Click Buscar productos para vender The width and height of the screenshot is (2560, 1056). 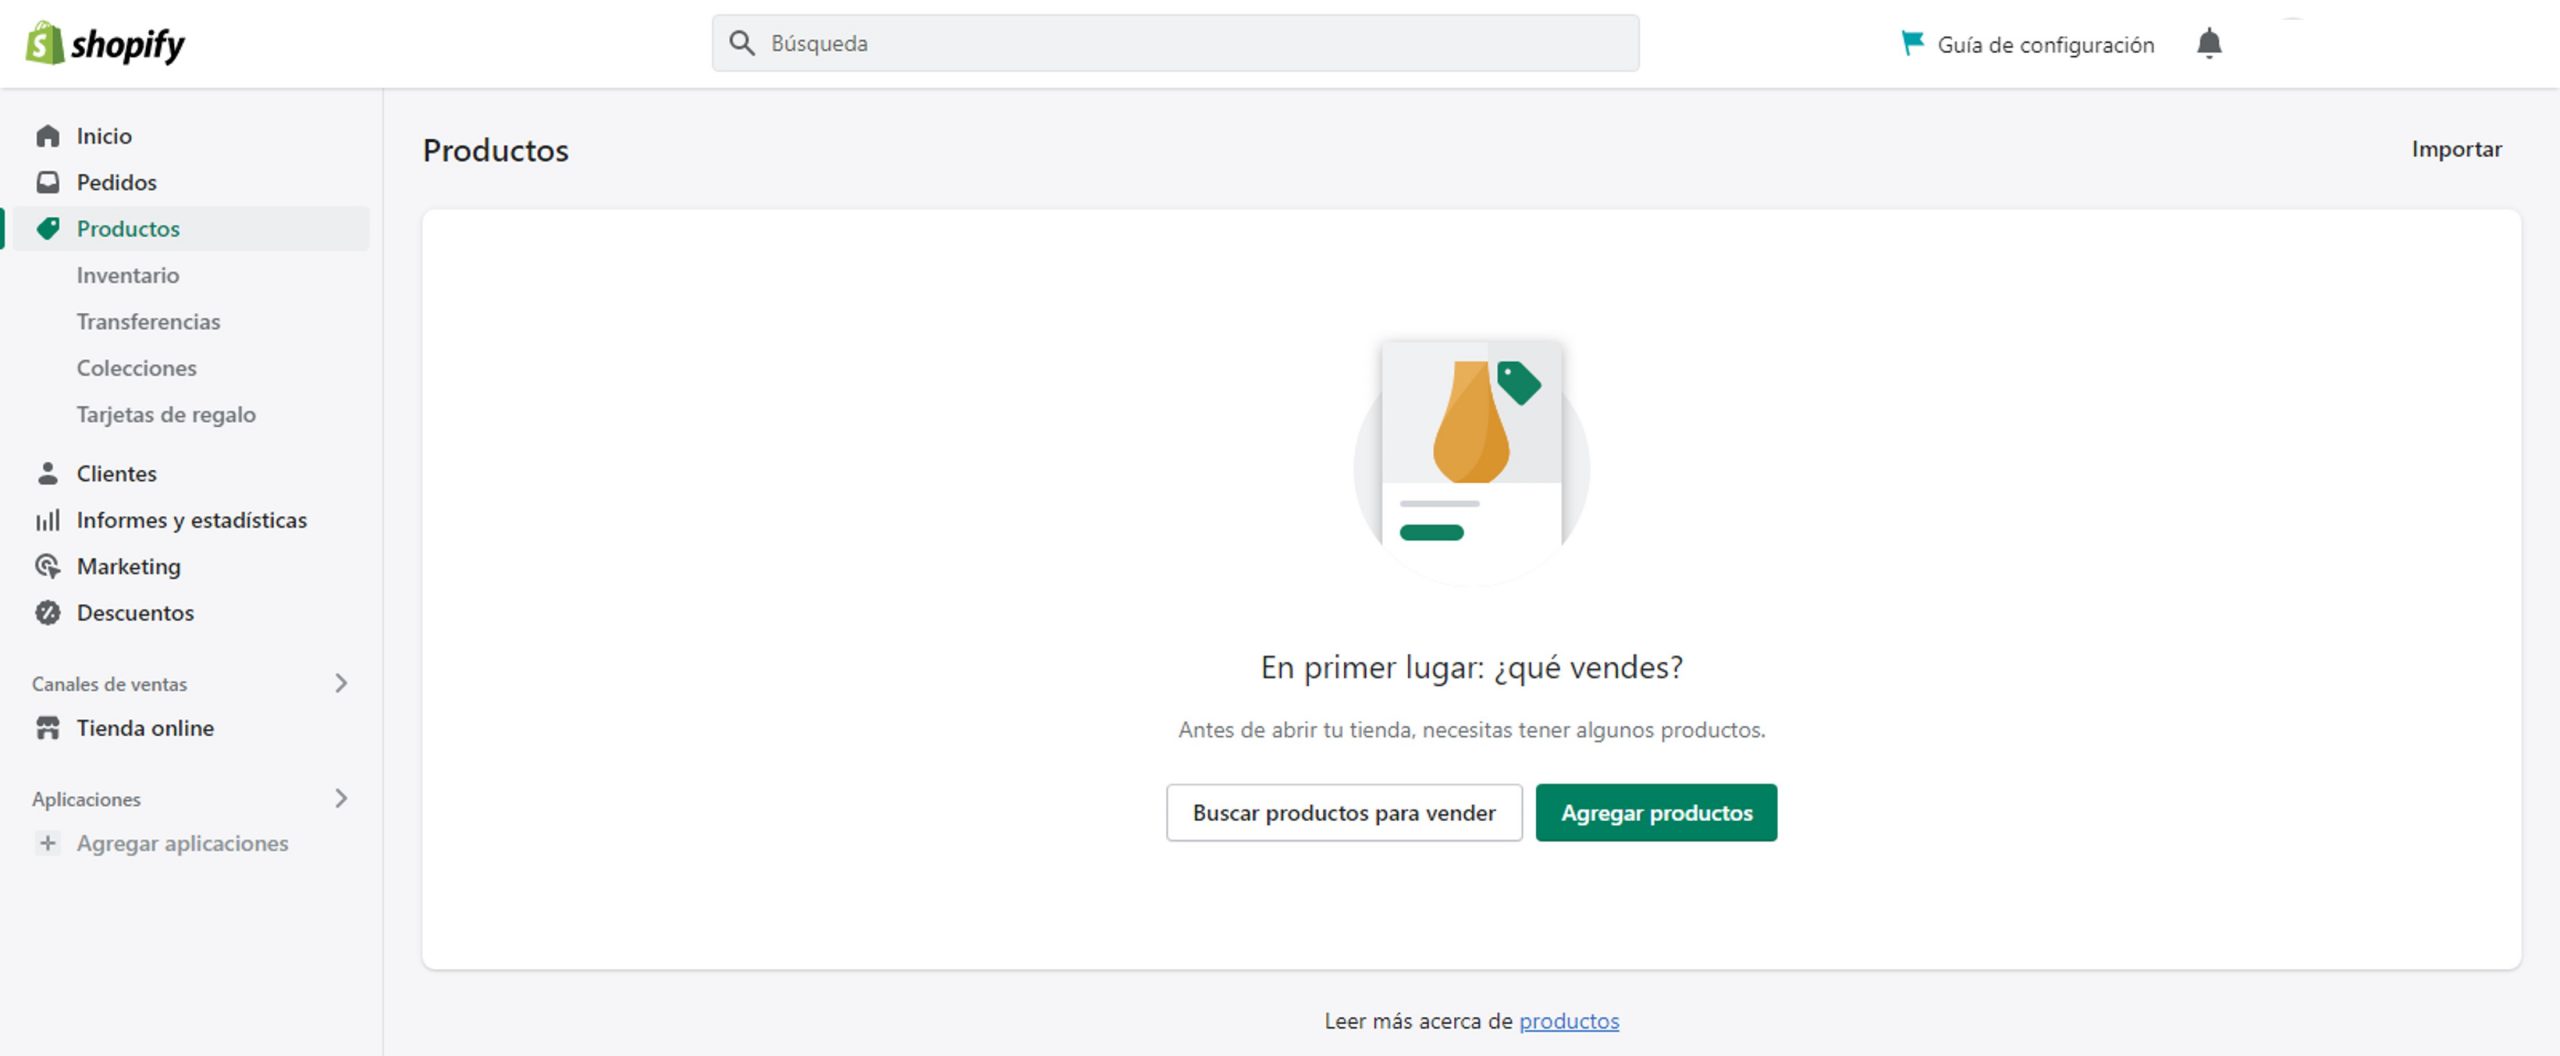[1343, 812]
